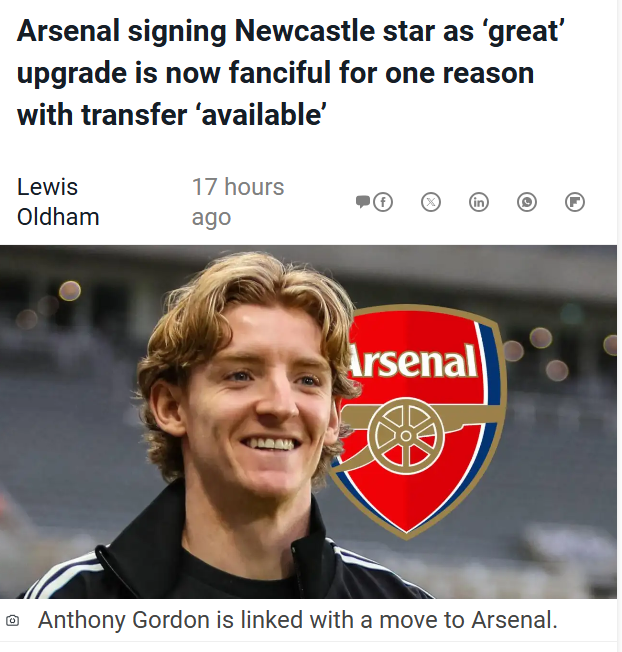Image resolution: width=622 pixels, height=652 pixels.
Task: Click the cannon graphic on the crest
Action: point(405,435)
